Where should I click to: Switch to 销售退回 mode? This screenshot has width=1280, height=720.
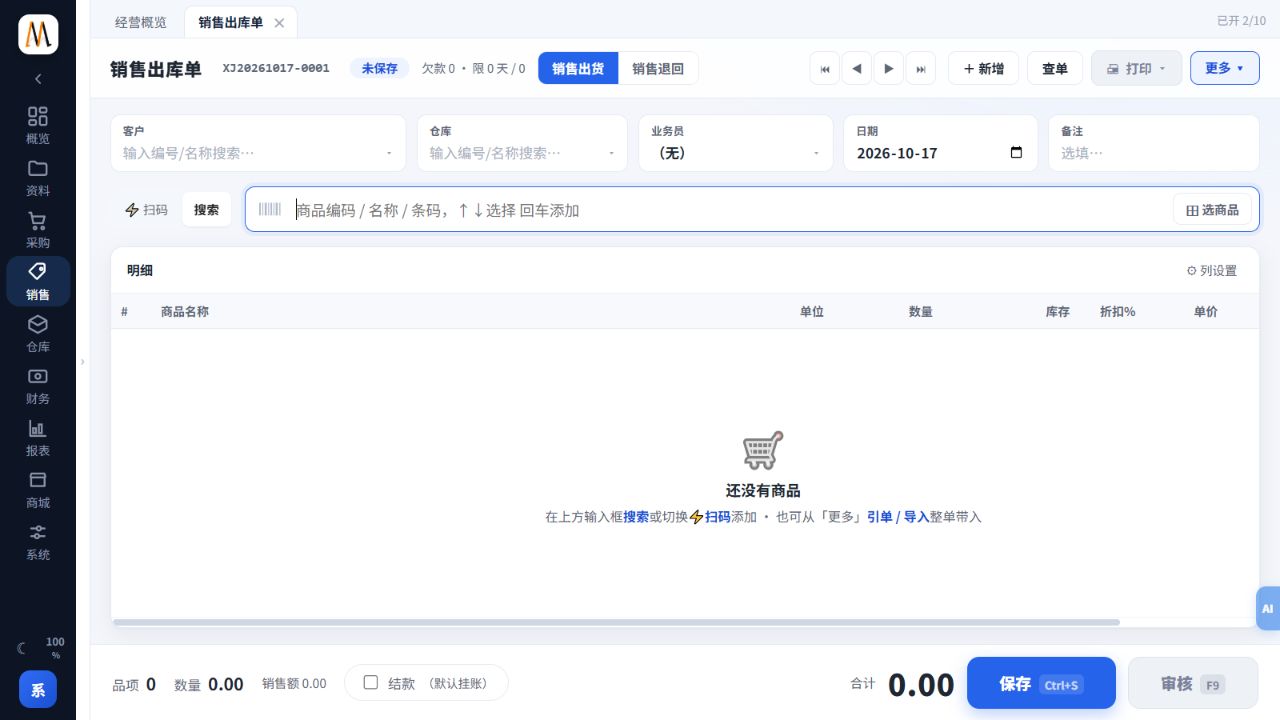point(658,69)
